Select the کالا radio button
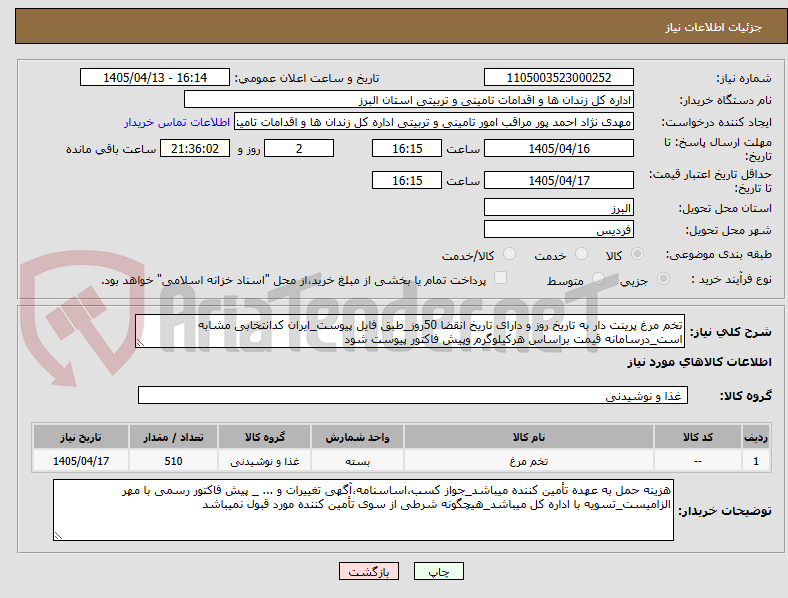 (x=637, y=254)
